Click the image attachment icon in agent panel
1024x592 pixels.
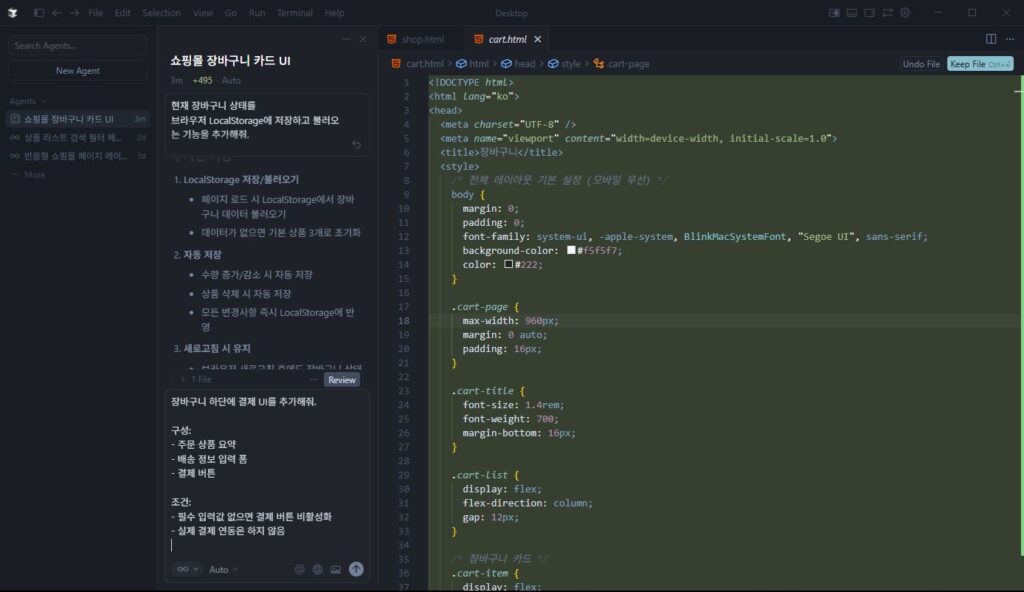337,568
